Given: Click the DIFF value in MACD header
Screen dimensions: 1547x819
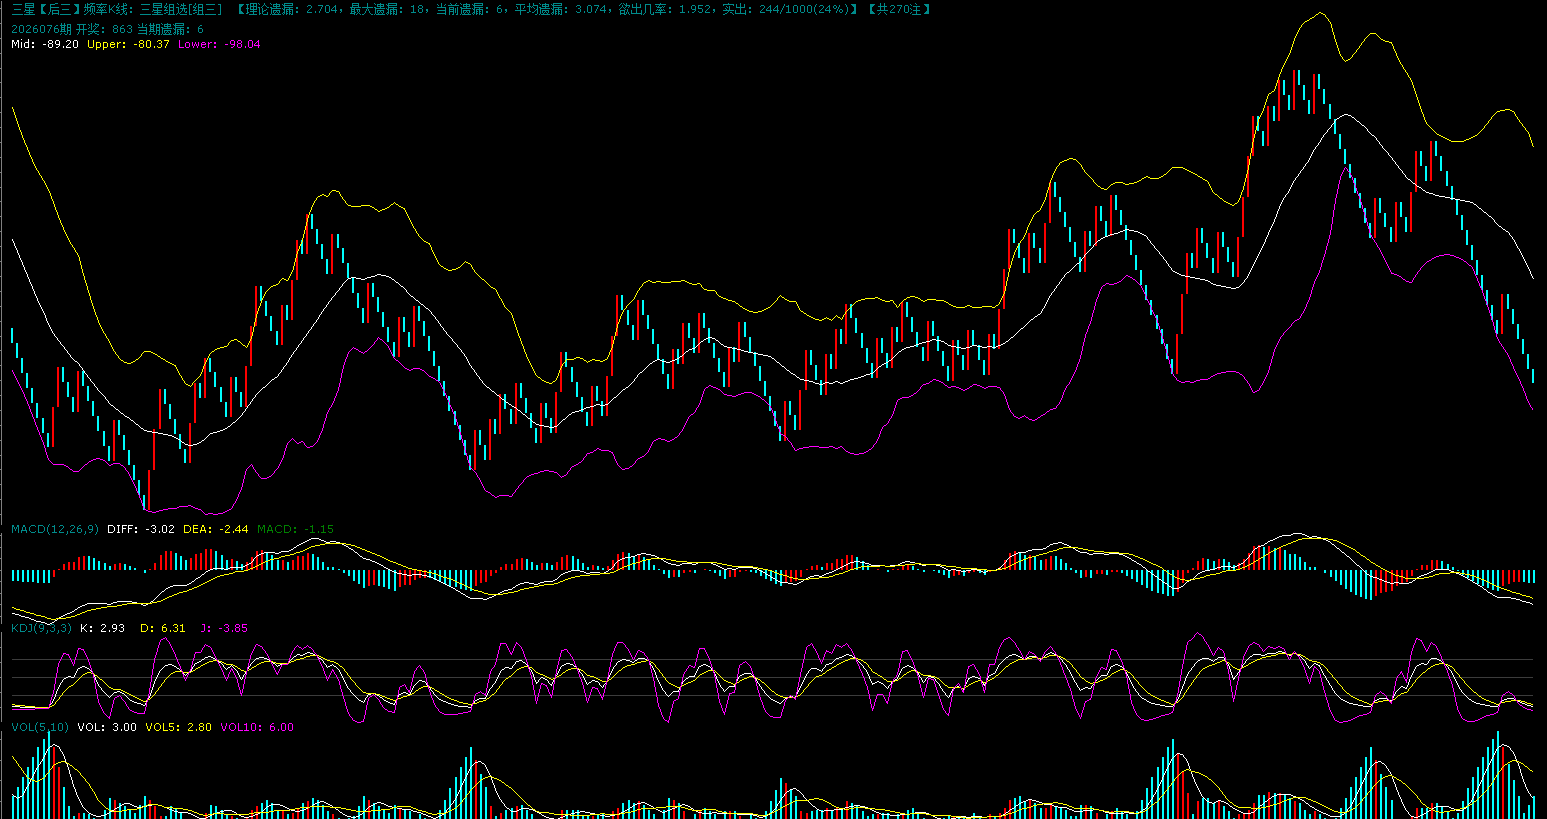Looking at the screenshot, I should (141, 529).
